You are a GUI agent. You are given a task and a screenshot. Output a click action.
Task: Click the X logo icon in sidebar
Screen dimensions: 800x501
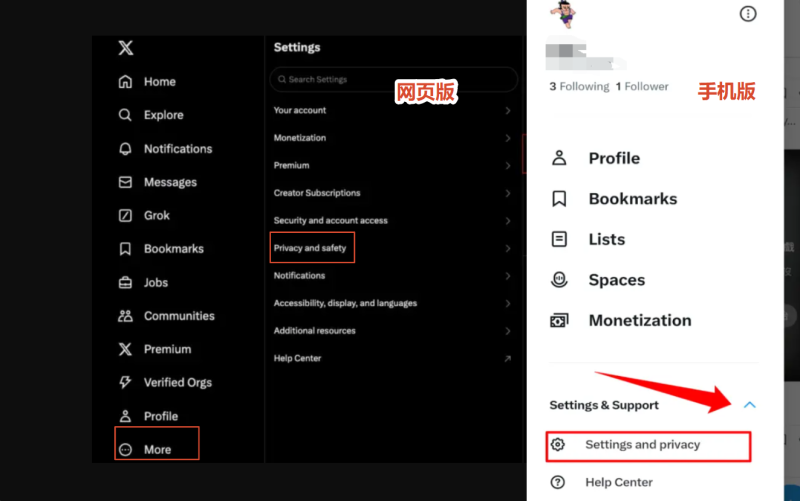click(126, 48)
